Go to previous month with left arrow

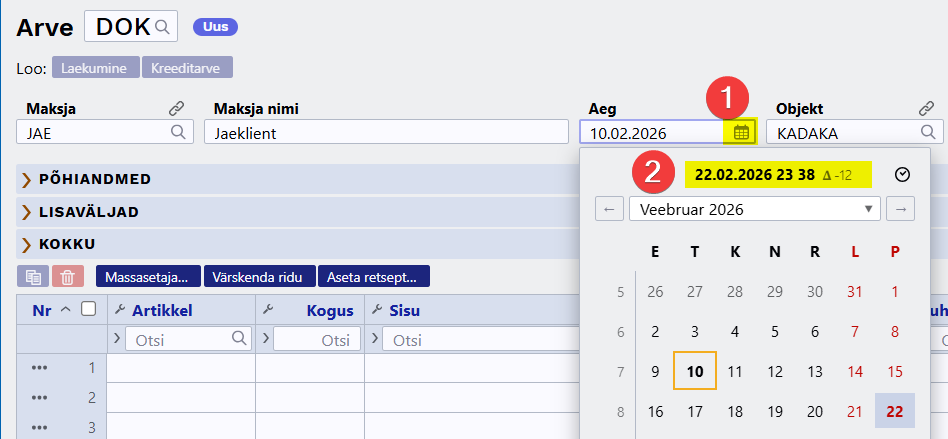[609, 209]
